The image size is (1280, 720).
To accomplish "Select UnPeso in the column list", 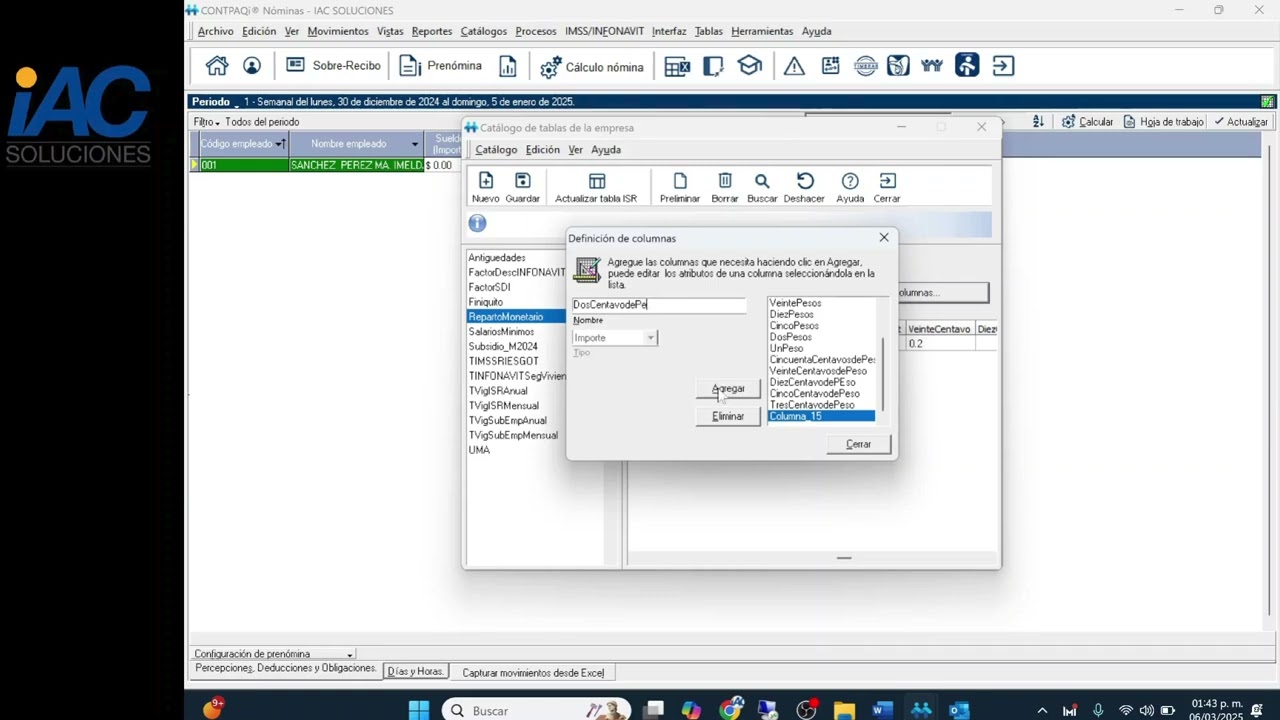I will pyautogui.click(x=786, y=349).
